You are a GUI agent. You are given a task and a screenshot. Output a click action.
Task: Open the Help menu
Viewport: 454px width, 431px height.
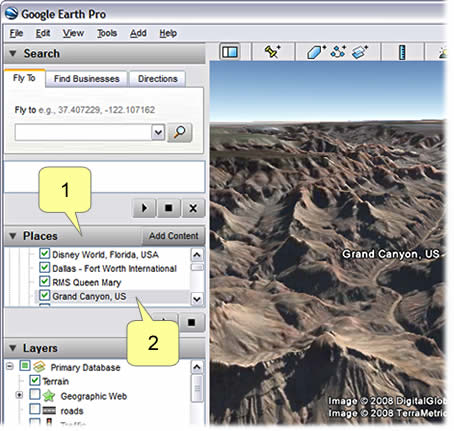[168, 33]
